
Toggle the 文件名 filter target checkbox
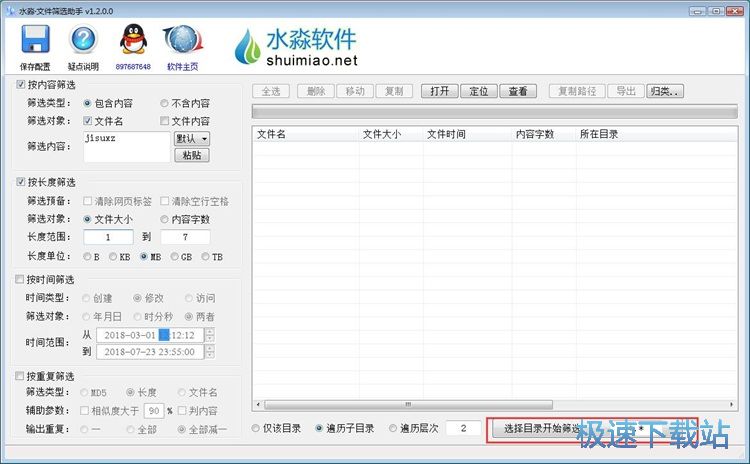pyautogui.click(x=88, y=121)
